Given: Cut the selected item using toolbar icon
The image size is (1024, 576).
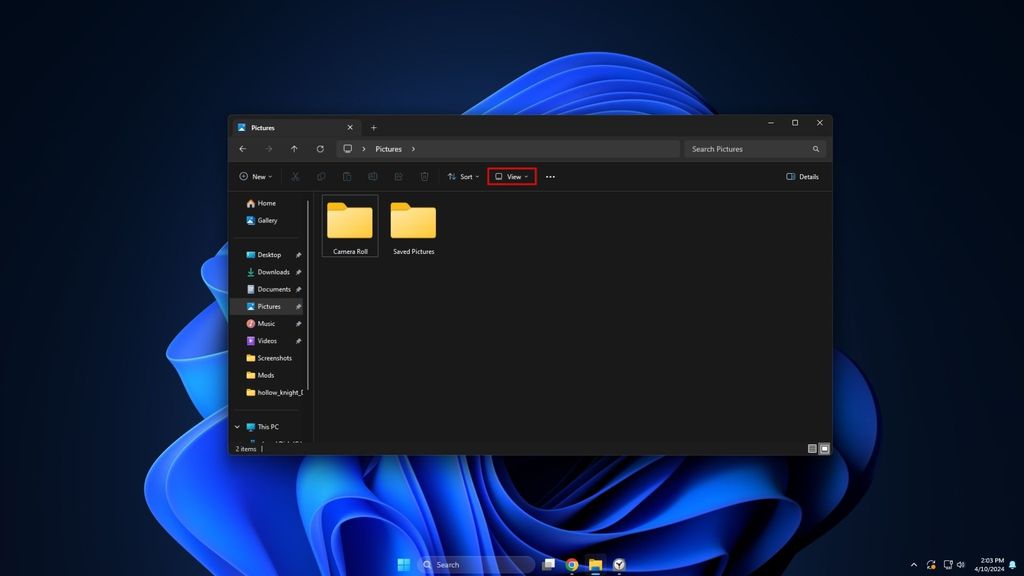Looking at the screenshot, I should pos(296,177).
